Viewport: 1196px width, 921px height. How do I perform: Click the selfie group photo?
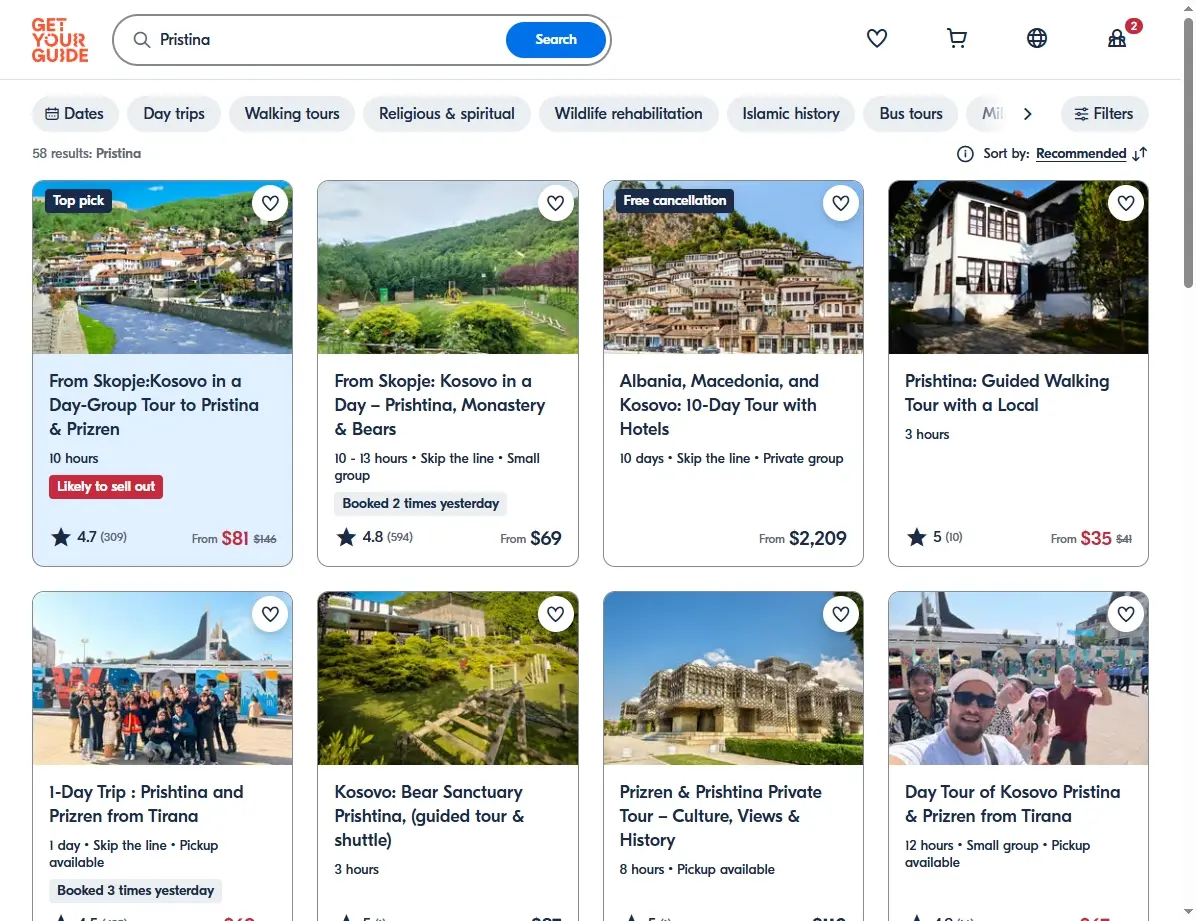1018,678
